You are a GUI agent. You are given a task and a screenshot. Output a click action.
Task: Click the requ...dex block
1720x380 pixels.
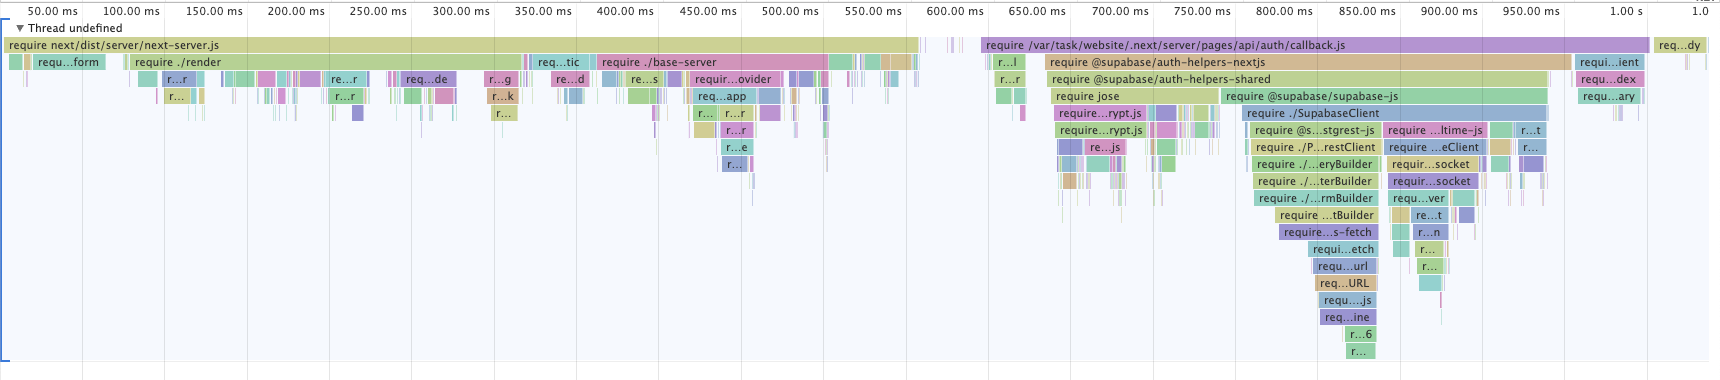coord(1610,79)
